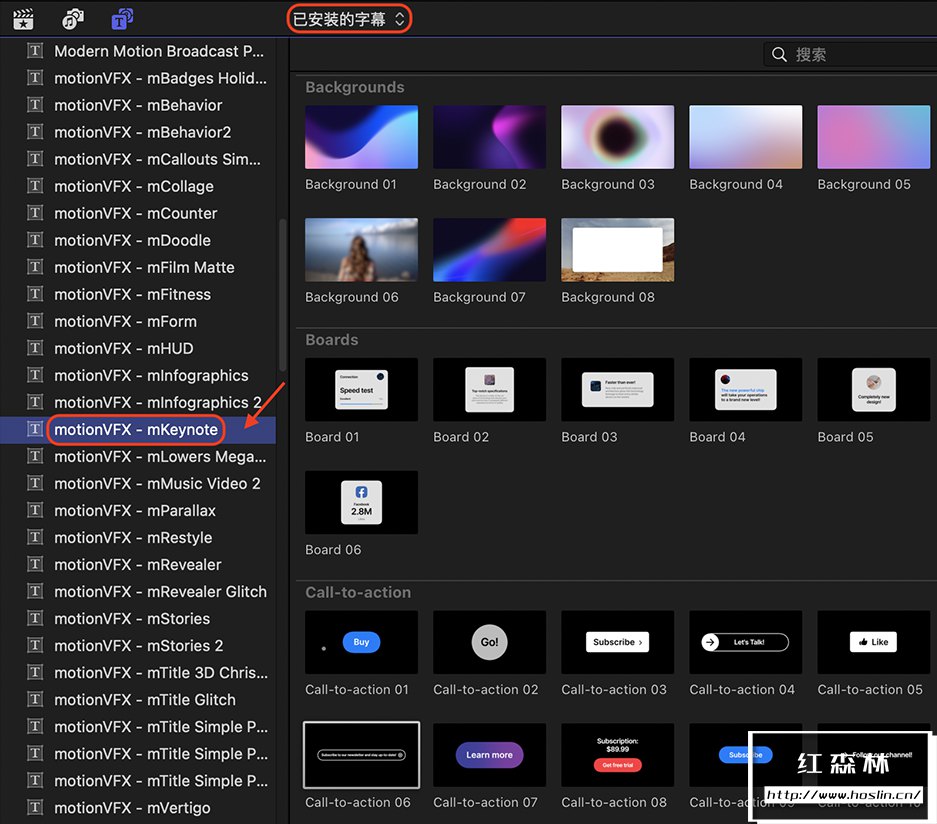Select the motionVFX - mStories category

[x=138, y=618]
